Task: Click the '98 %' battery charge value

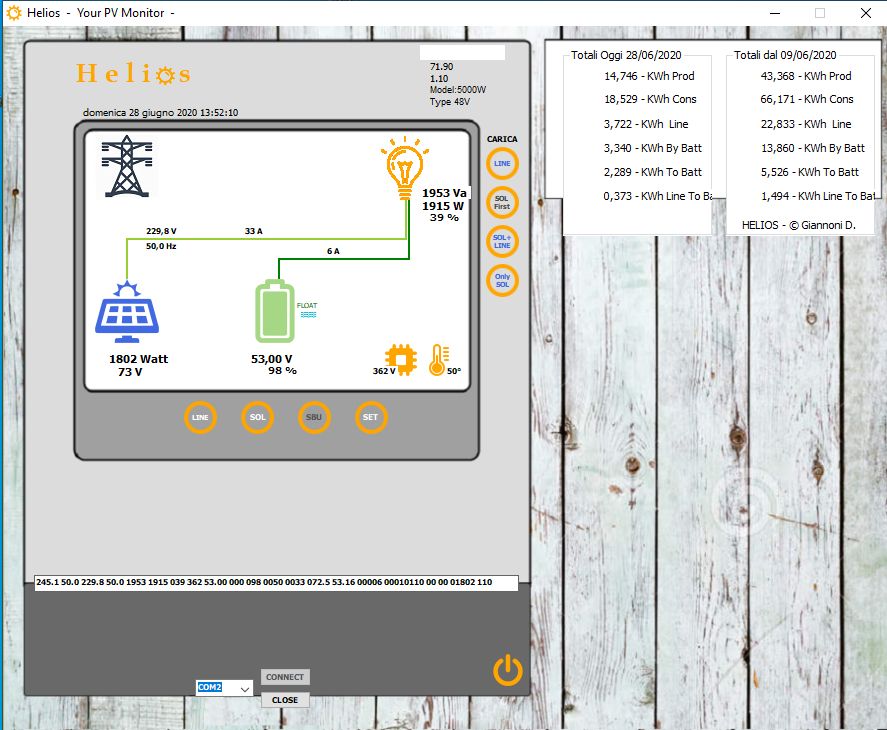Action: click(282, 371)
